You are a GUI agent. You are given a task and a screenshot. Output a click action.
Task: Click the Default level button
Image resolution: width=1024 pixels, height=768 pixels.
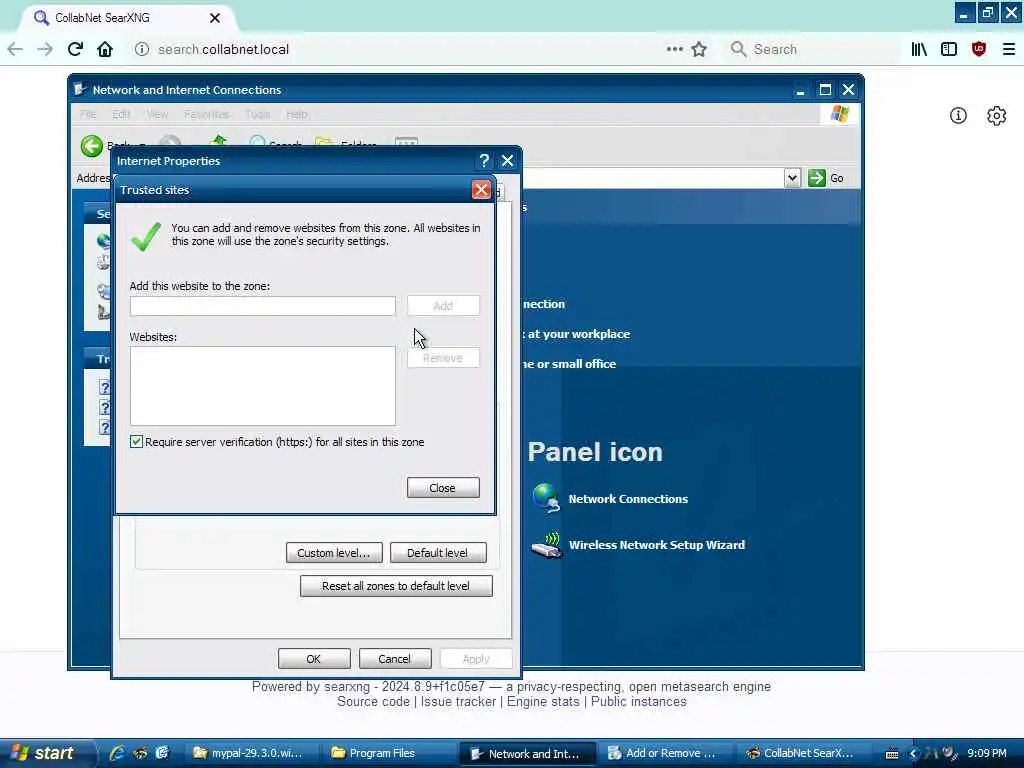(x=438, y=552)
